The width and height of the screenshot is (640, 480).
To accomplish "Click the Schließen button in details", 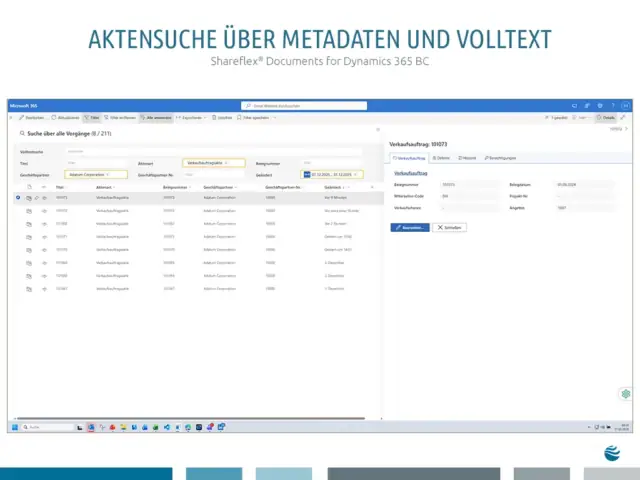I will click(449, 227).
